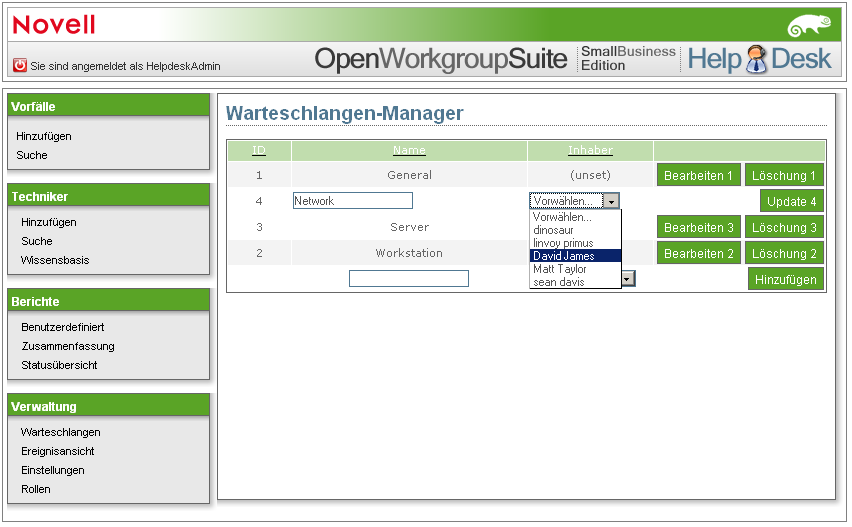Open the owner dropdown in the new-queue row
Image resolution: width=852 pixels, height=527 pixels.
(x=628, y=279)
